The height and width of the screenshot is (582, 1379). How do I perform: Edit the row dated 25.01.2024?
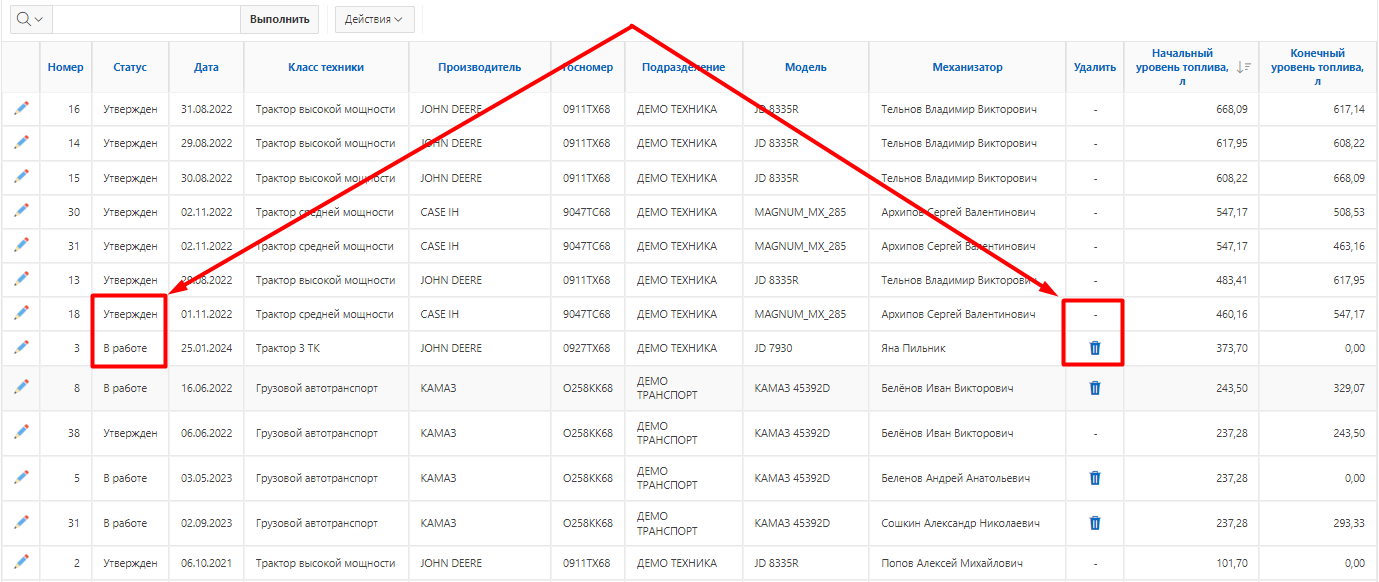click(21, 347)
